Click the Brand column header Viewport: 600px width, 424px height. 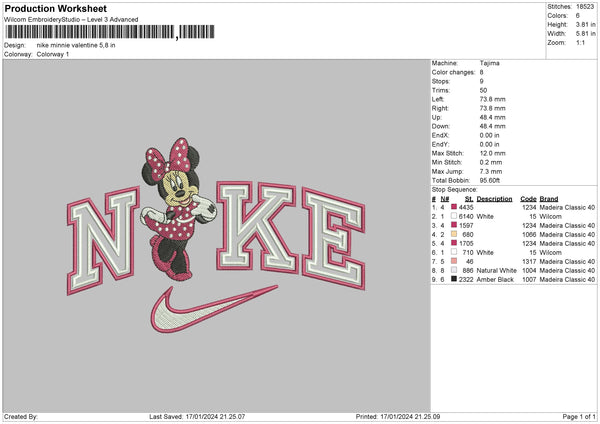[549, 199]
